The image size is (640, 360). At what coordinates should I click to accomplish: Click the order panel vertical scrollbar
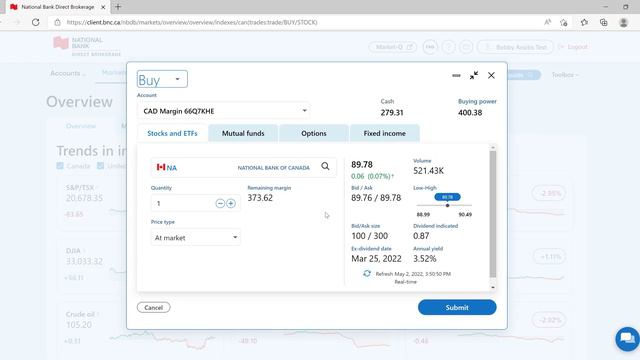point(493,214)
